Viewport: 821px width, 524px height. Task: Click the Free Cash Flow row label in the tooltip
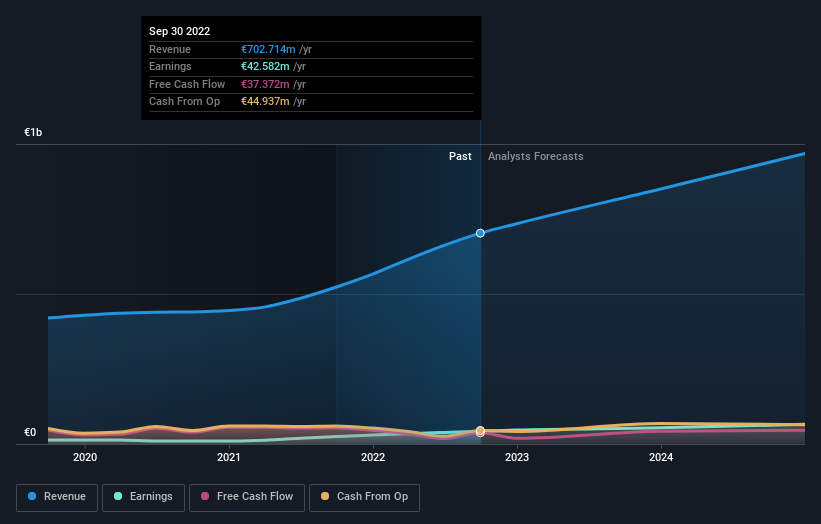(x=187, y=84)
